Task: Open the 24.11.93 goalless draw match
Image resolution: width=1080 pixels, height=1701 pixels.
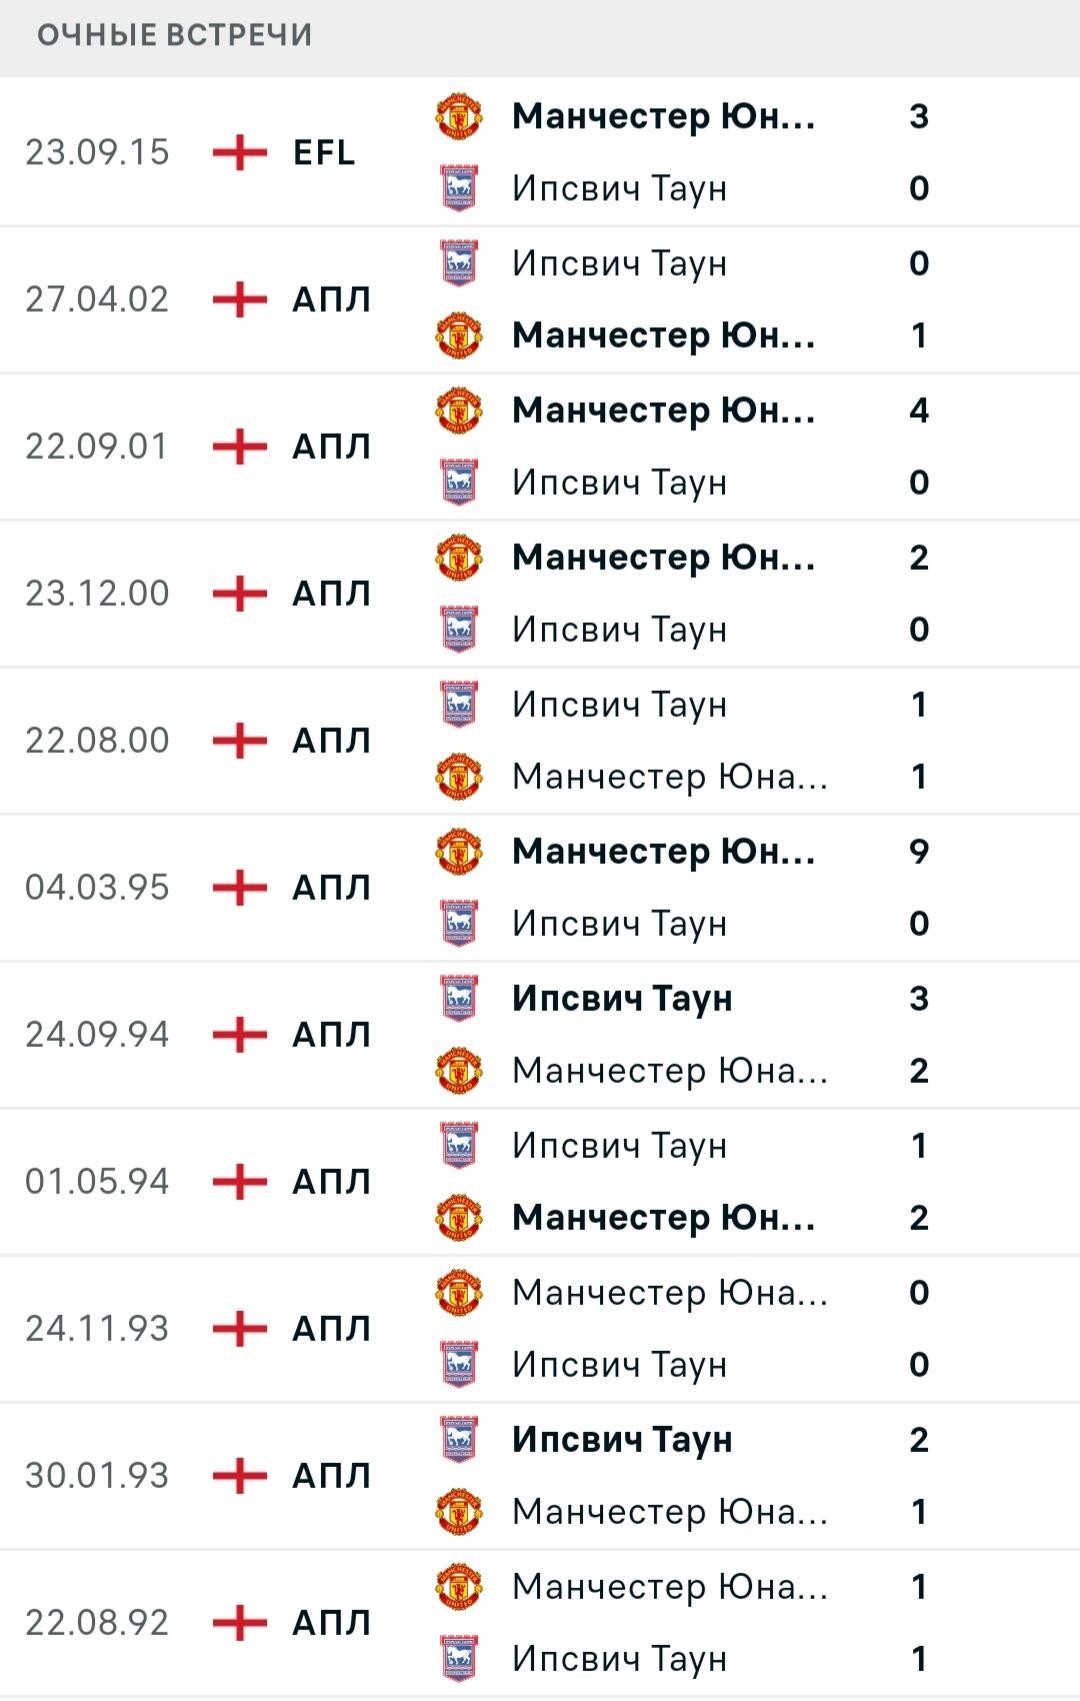Action: coord(540,1329)
